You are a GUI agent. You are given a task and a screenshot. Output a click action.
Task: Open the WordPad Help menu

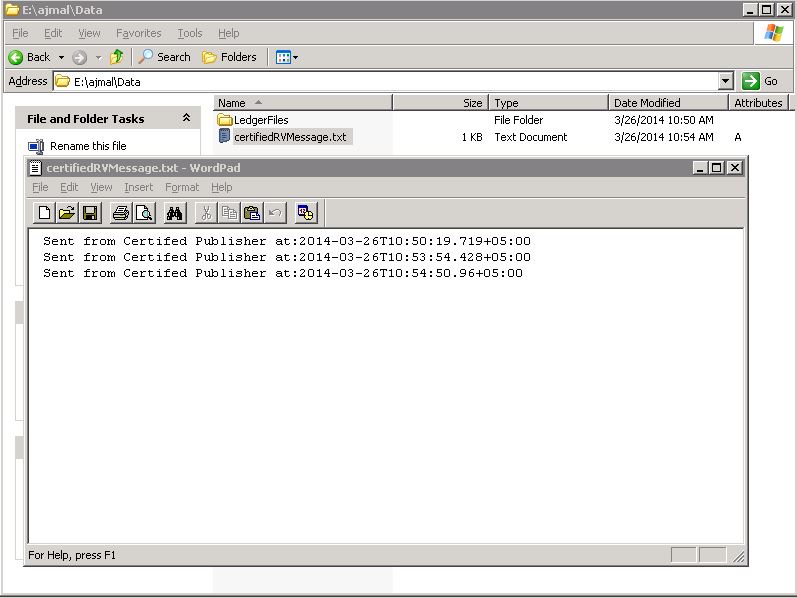(222, 187)
